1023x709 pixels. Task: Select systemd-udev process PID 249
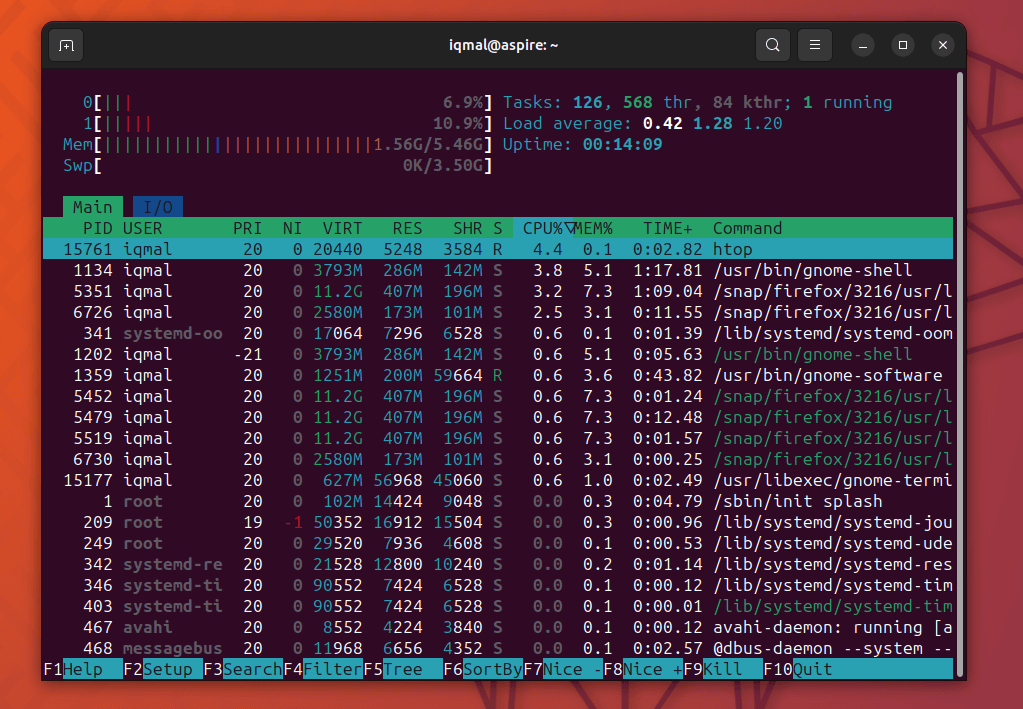pyautogui.click(x=498, y=543)
